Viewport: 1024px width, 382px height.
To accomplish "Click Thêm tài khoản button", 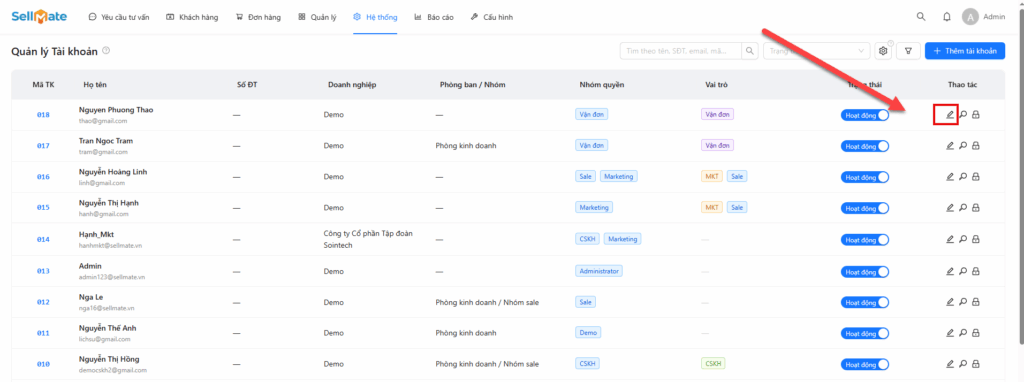I will coord(965,51).
